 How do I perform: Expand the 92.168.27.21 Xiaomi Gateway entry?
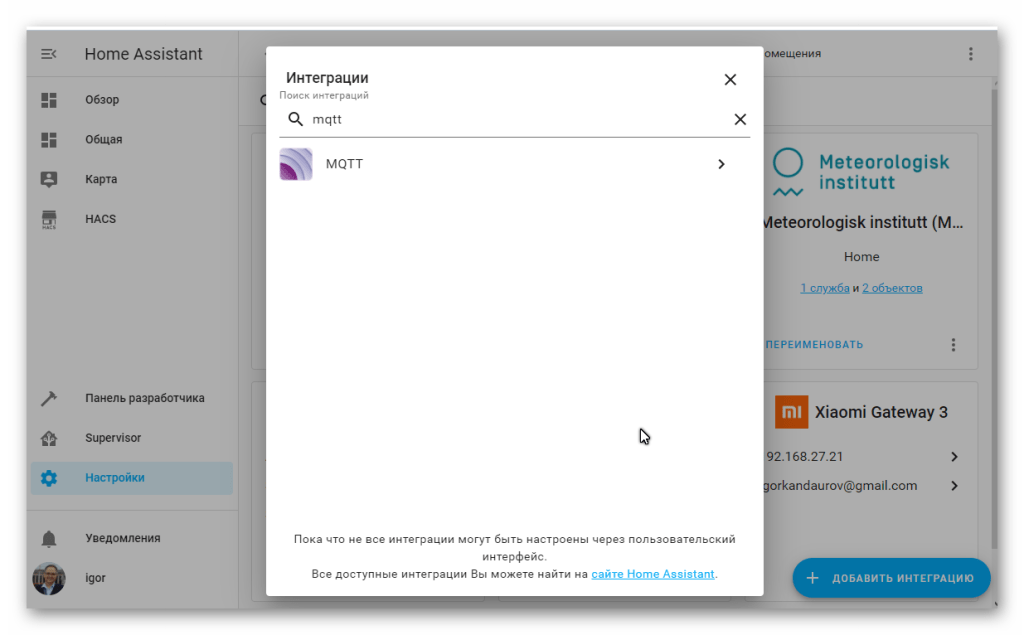coord(954,457)
